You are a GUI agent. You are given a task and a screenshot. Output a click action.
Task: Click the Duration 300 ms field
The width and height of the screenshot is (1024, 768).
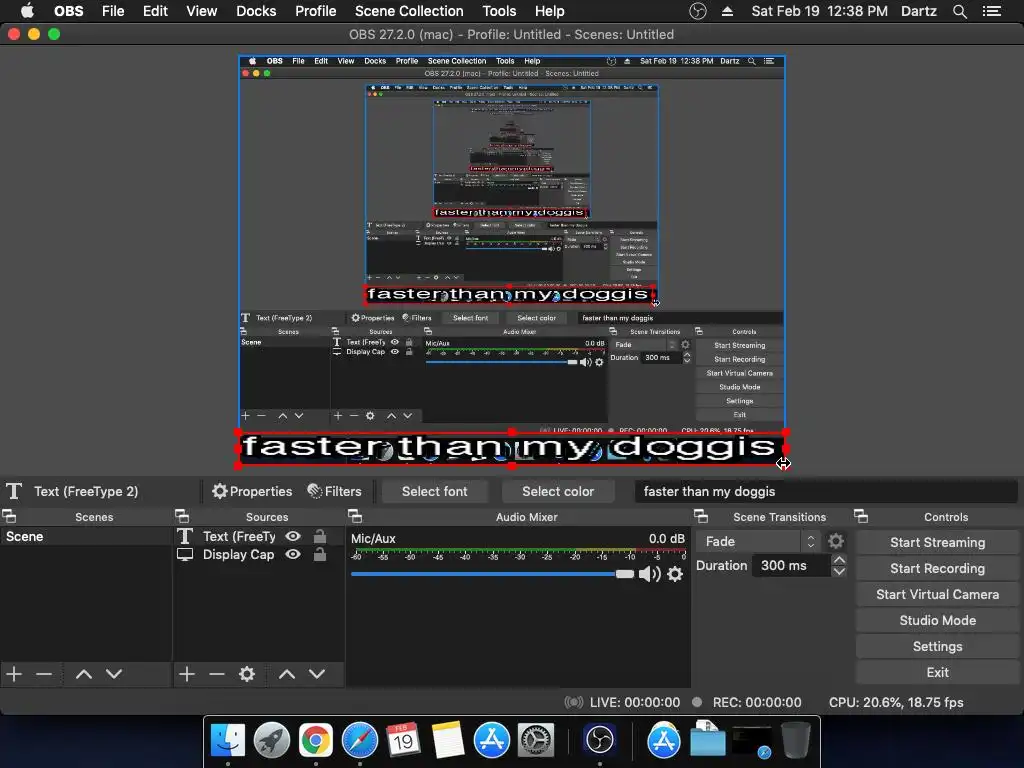coord(791,566)
